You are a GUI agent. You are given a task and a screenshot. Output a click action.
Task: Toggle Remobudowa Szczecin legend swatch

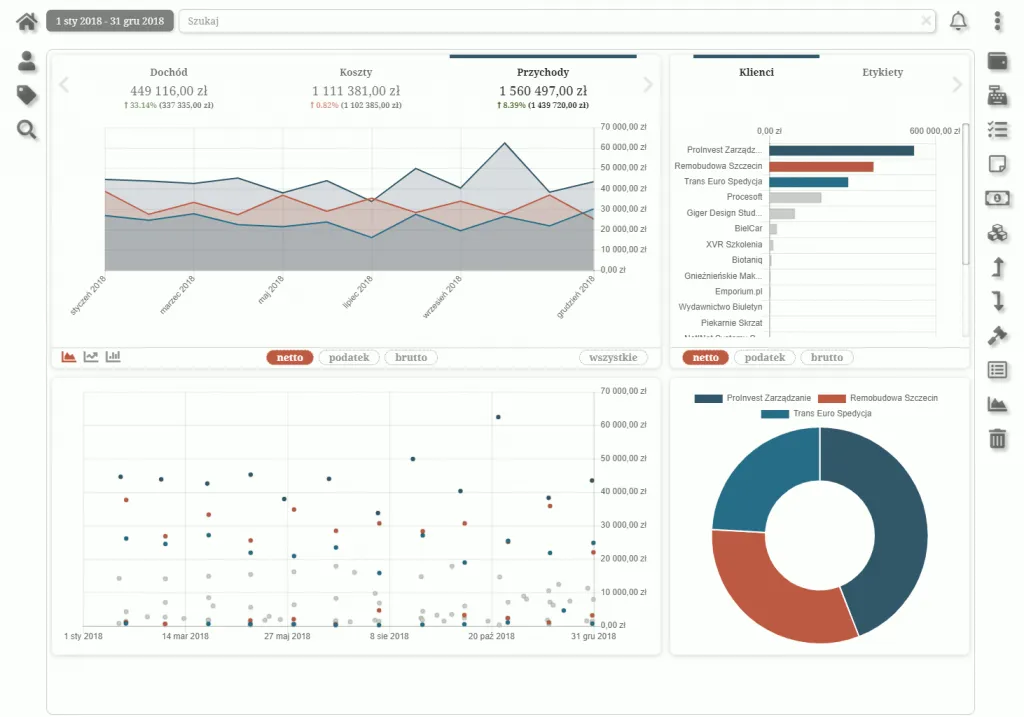832,398
